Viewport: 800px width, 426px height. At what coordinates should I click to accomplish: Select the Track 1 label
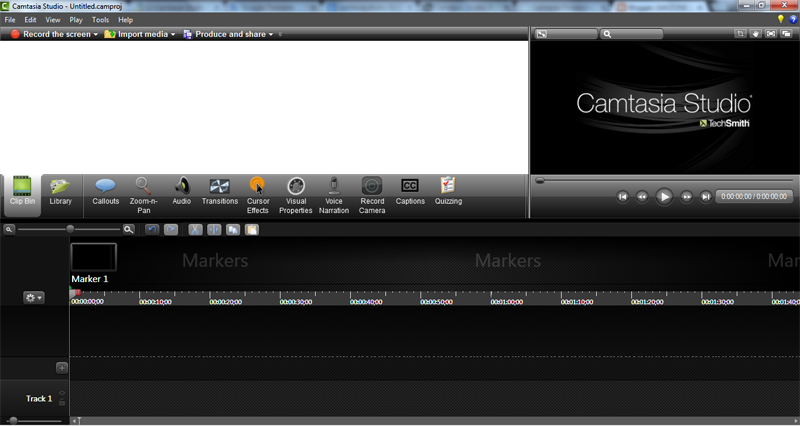(x=39, y=398)
